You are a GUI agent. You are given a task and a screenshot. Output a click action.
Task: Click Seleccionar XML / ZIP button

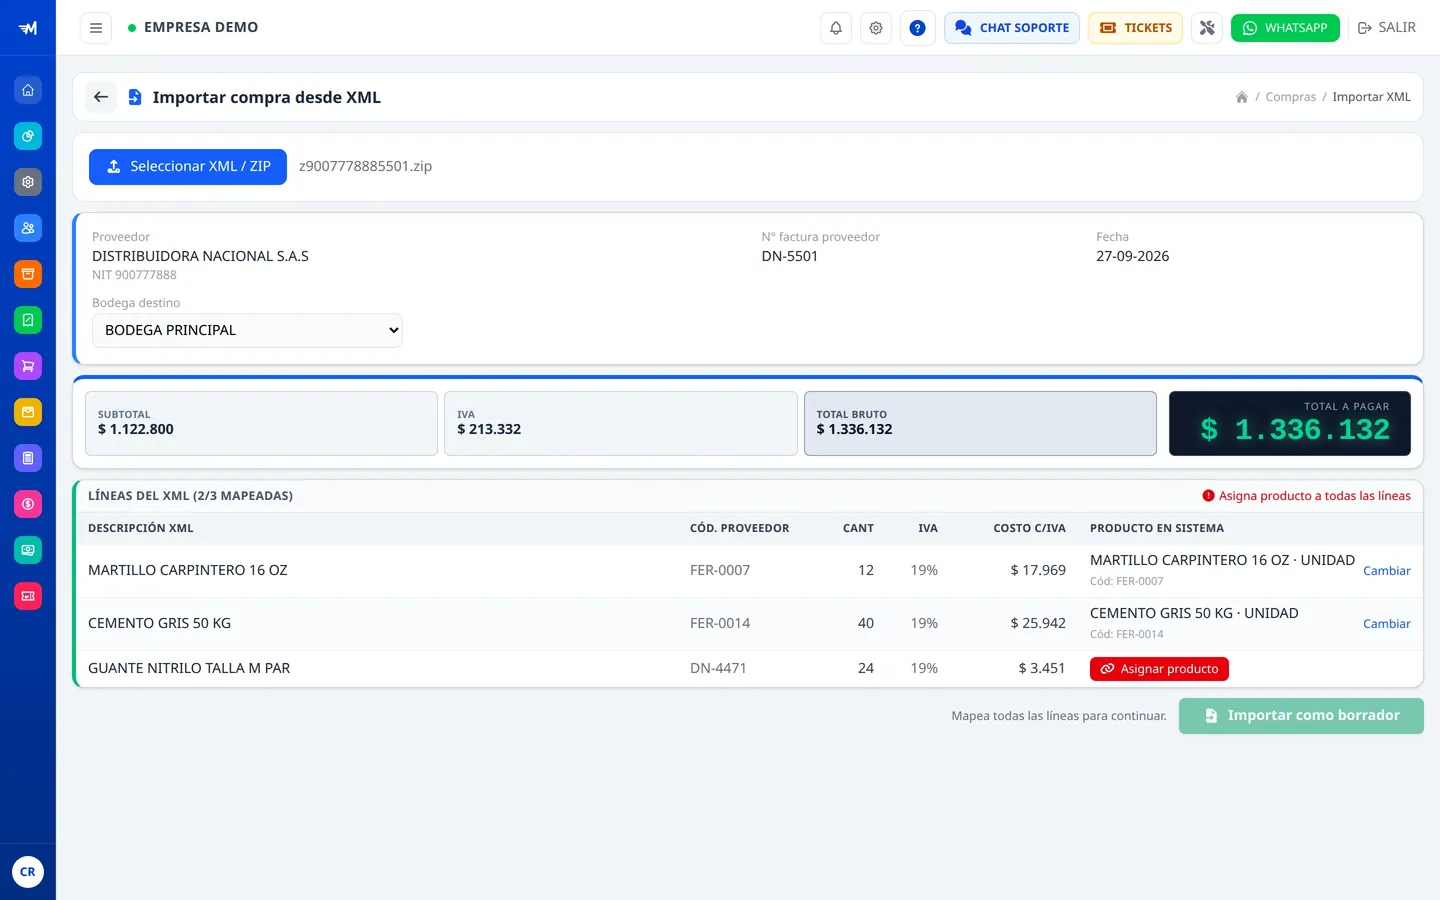(x=188, y=167)
